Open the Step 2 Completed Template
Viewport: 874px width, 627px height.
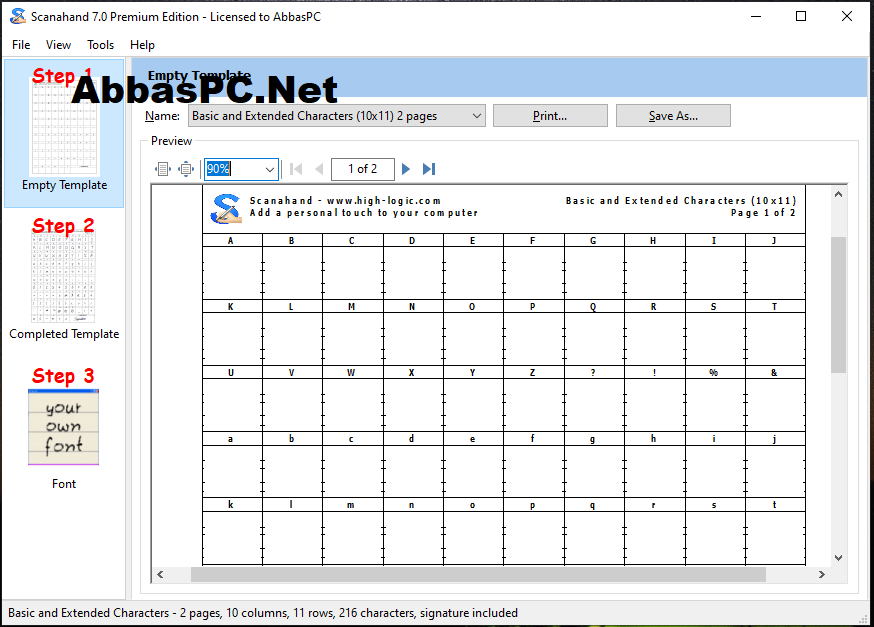[64, 278]
